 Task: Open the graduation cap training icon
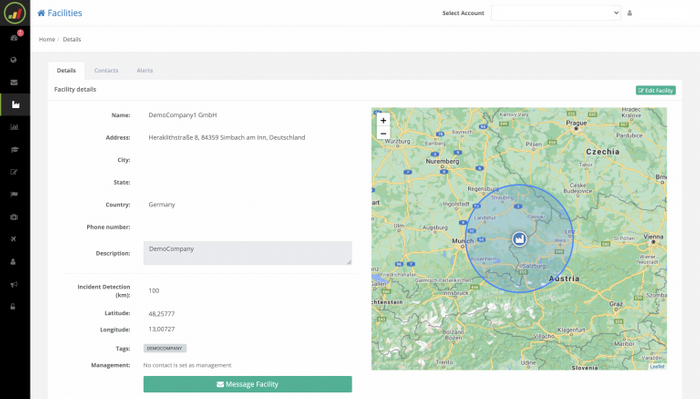coord(14,150)
